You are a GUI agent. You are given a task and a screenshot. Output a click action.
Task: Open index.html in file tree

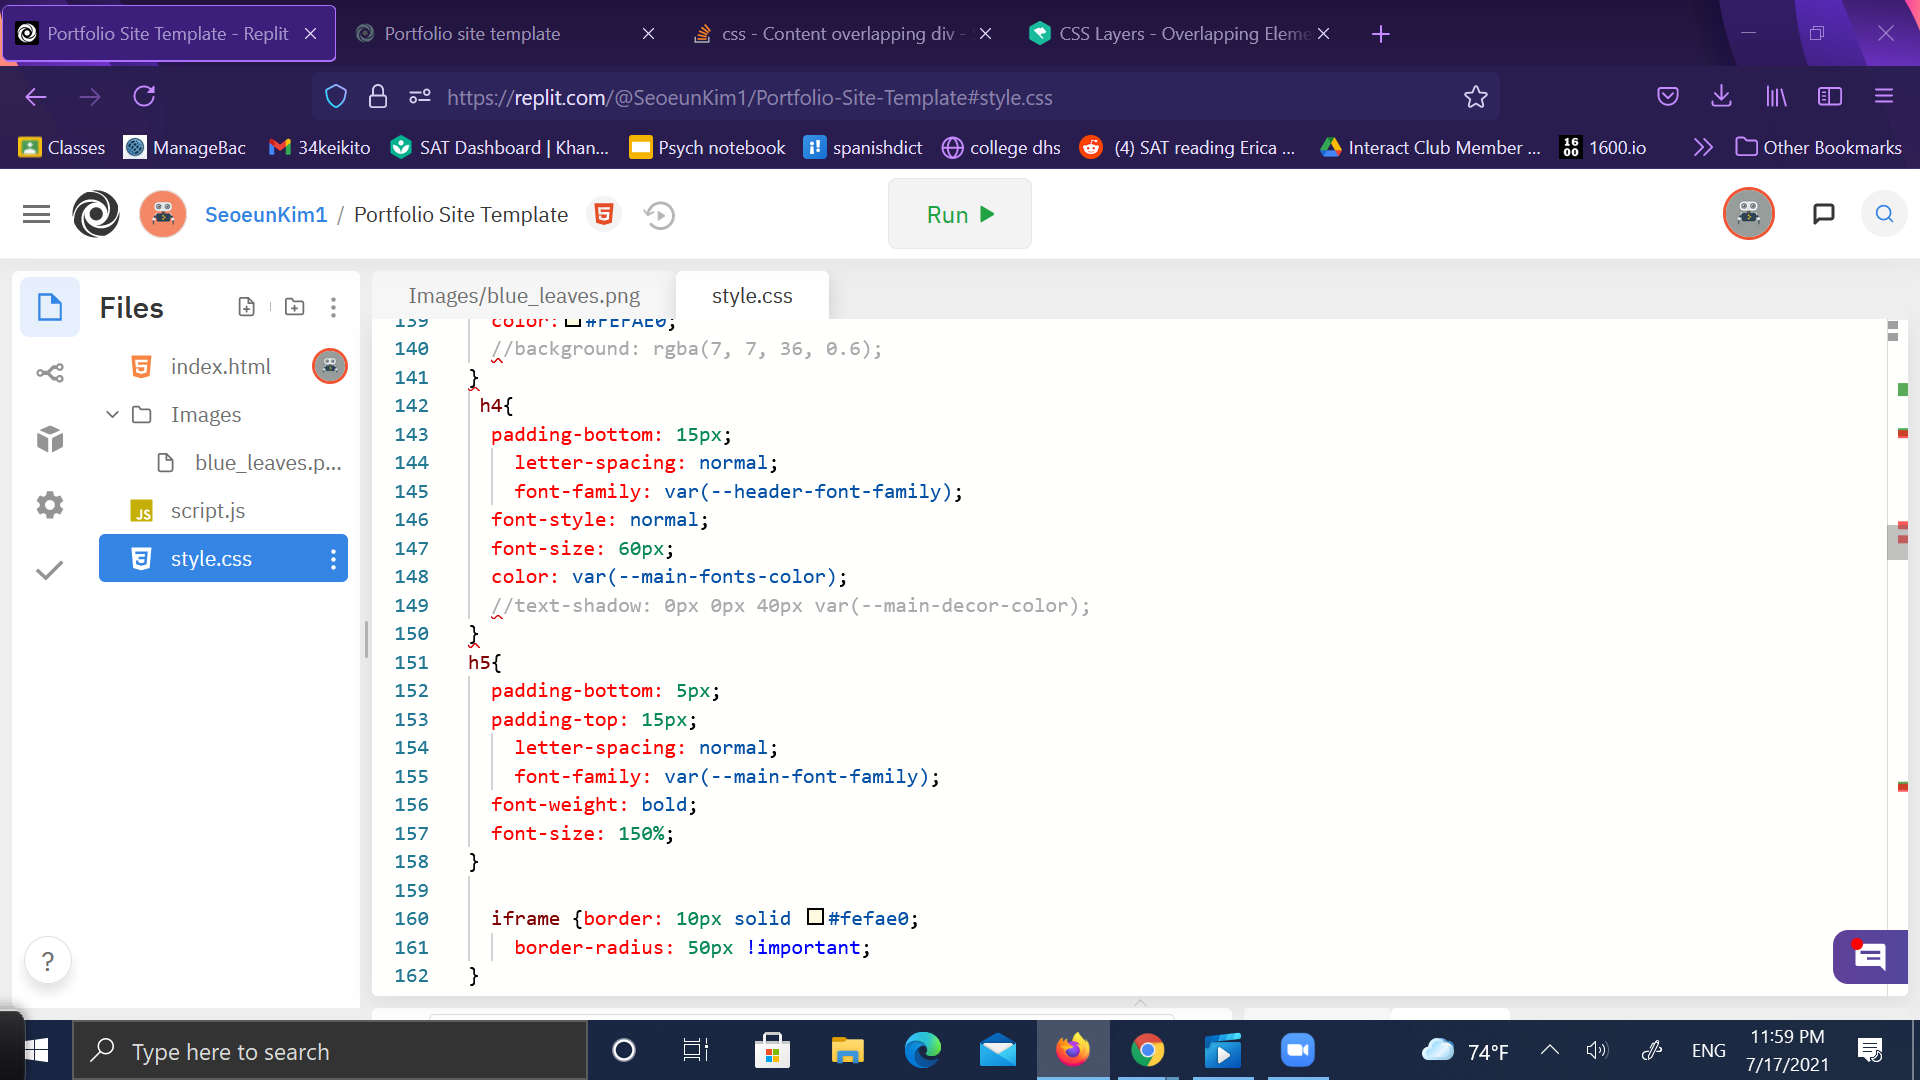coord(220,367)
